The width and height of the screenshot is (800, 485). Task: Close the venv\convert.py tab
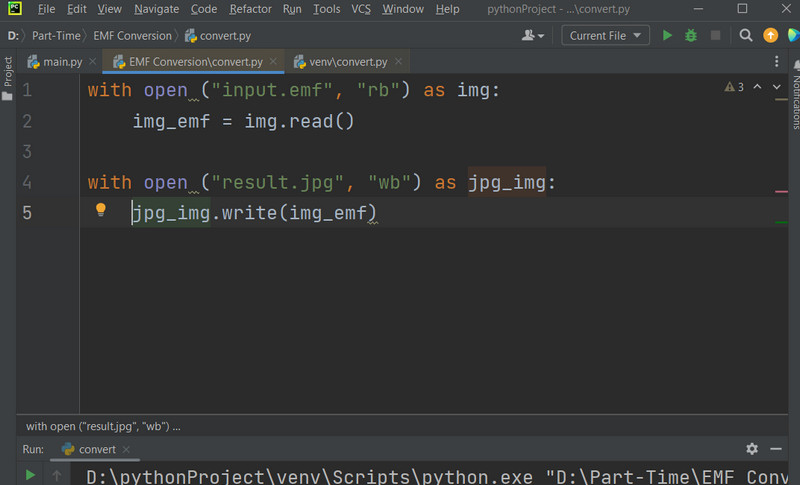click(398, 61)
